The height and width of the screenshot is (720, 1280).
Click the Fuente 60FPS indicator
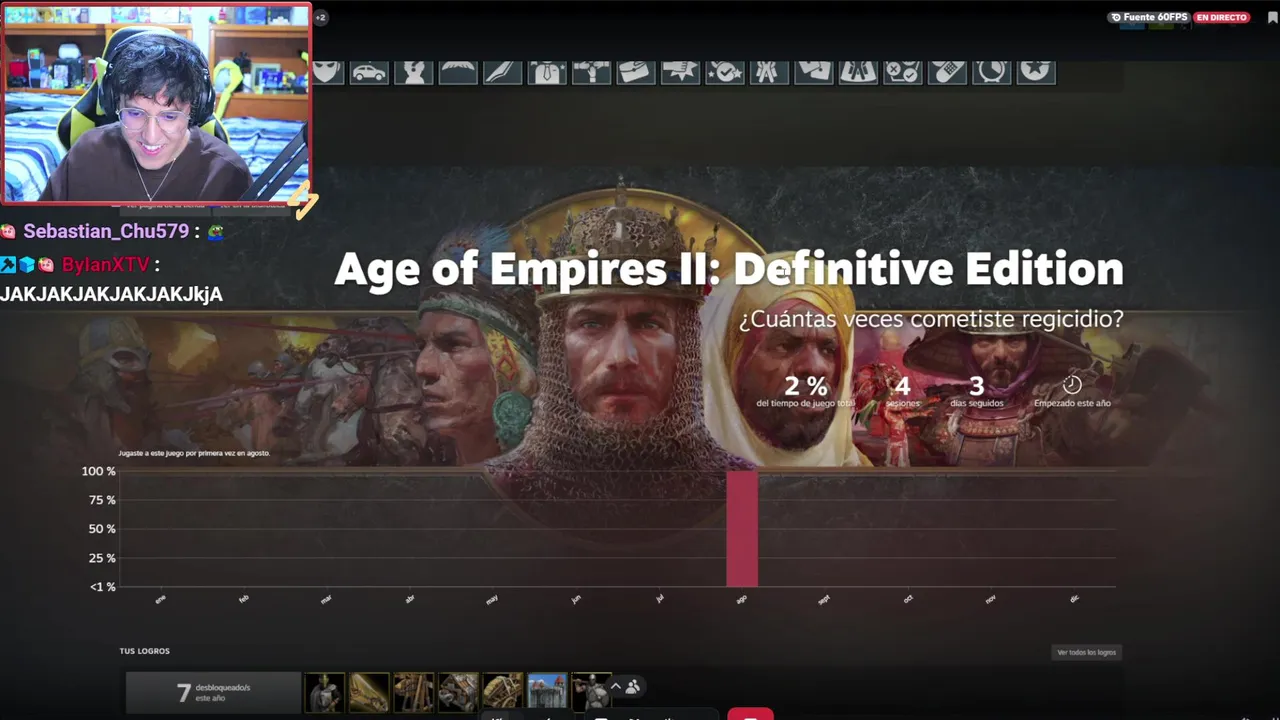tap(1149, 17)
